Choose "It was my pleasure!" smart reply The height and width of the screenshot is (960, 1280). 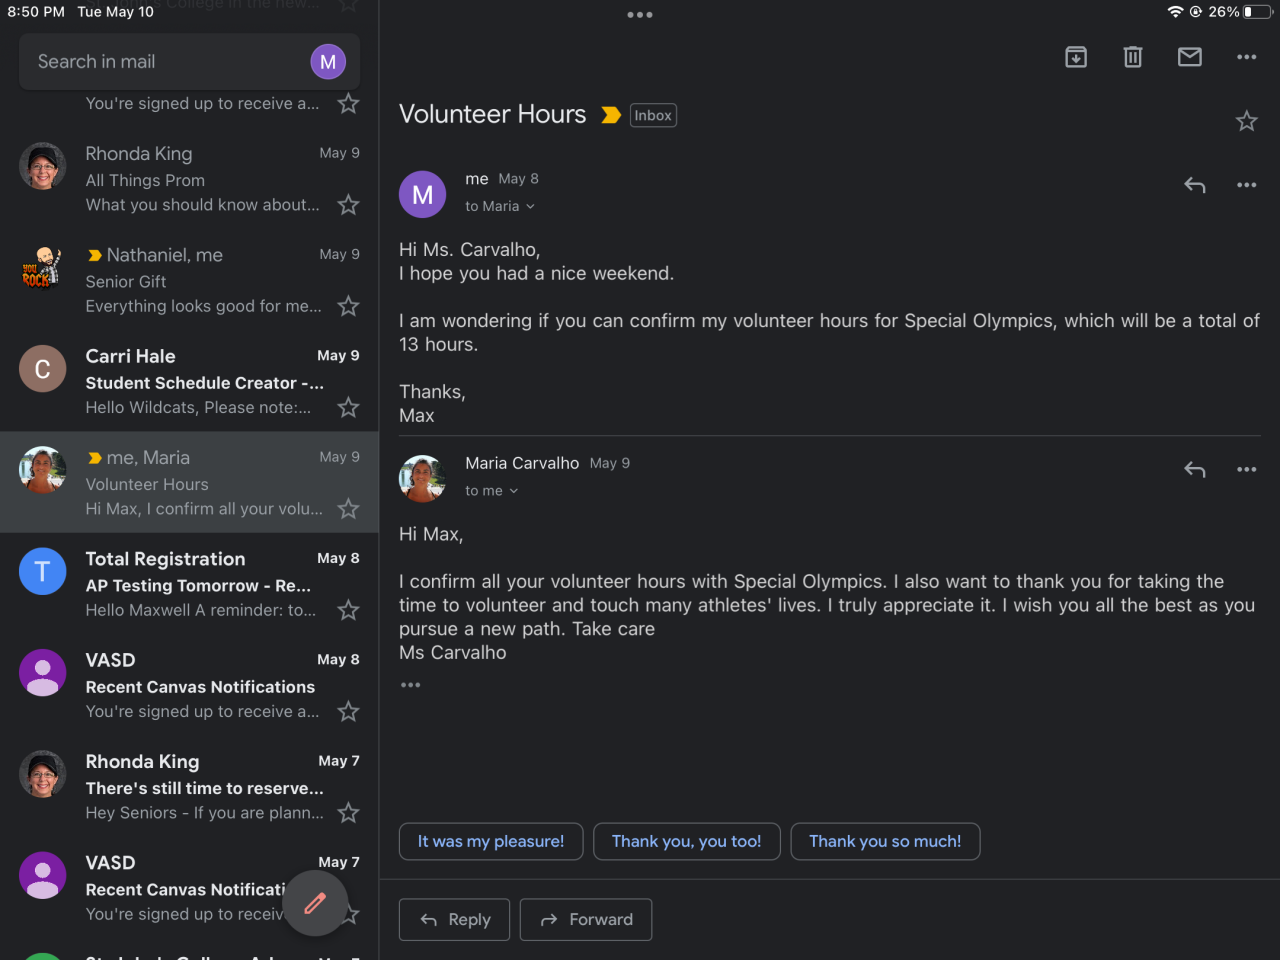point(491,841)
